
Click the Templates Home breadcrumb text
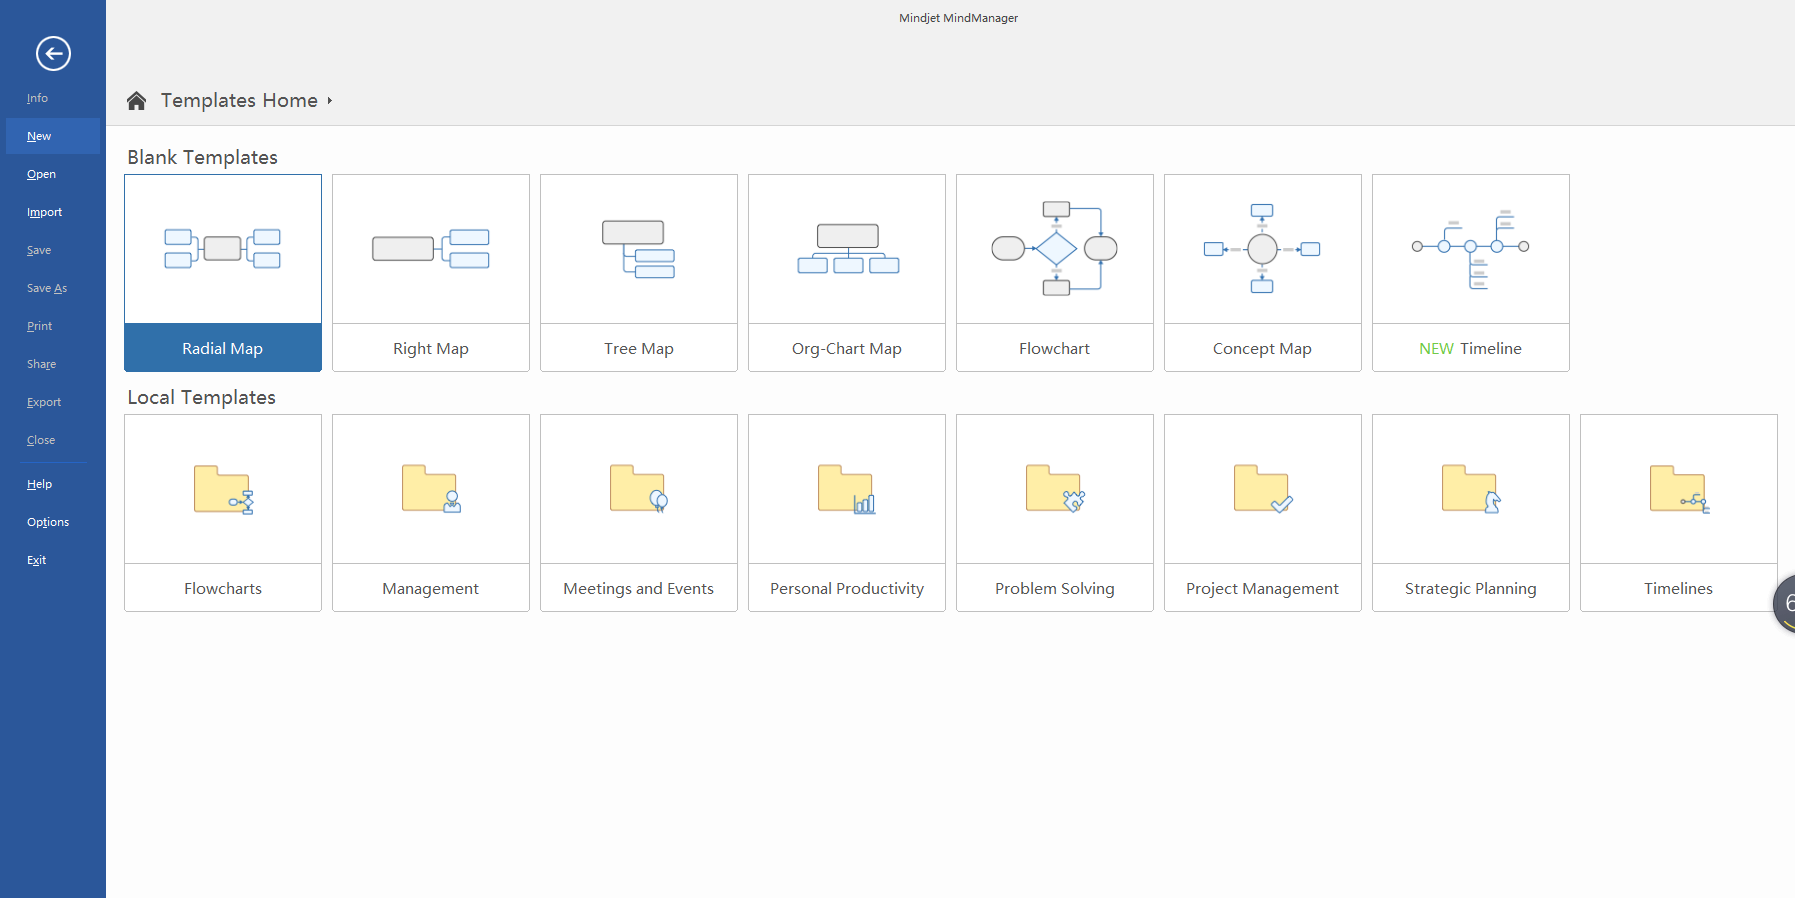(239, 100)
